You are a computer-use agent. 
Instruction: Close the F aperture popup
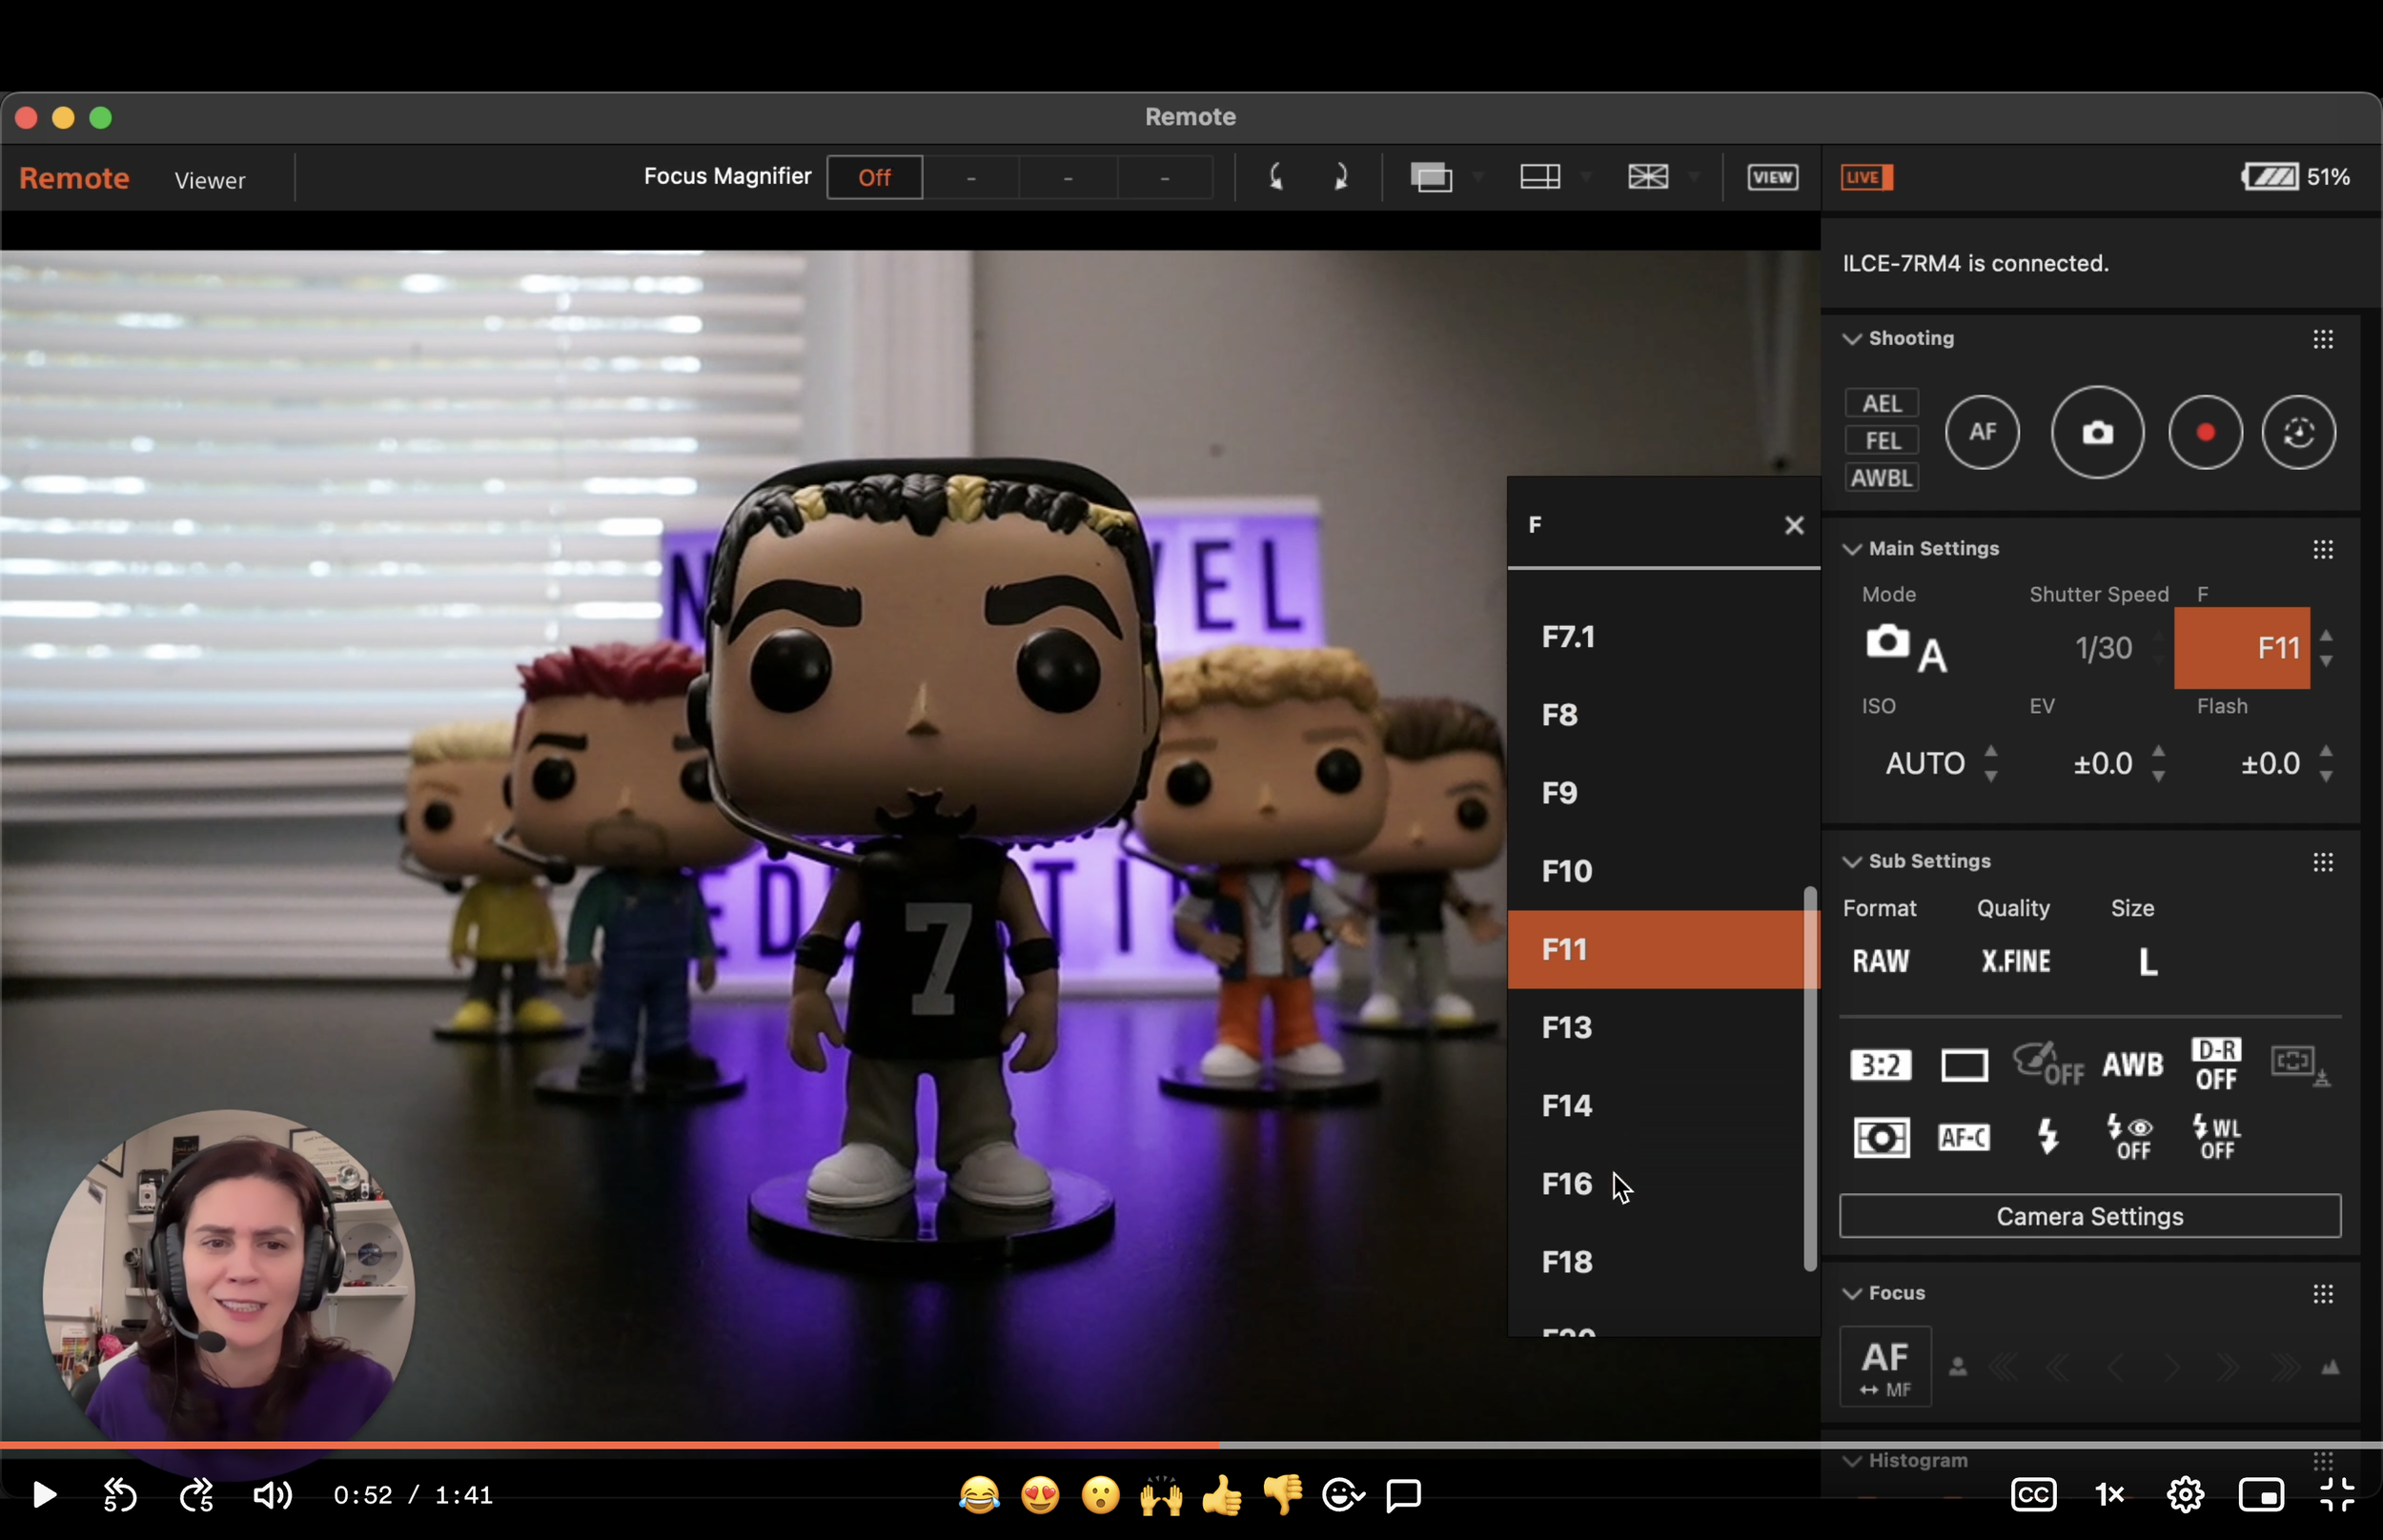click(x=1794, y=525)
